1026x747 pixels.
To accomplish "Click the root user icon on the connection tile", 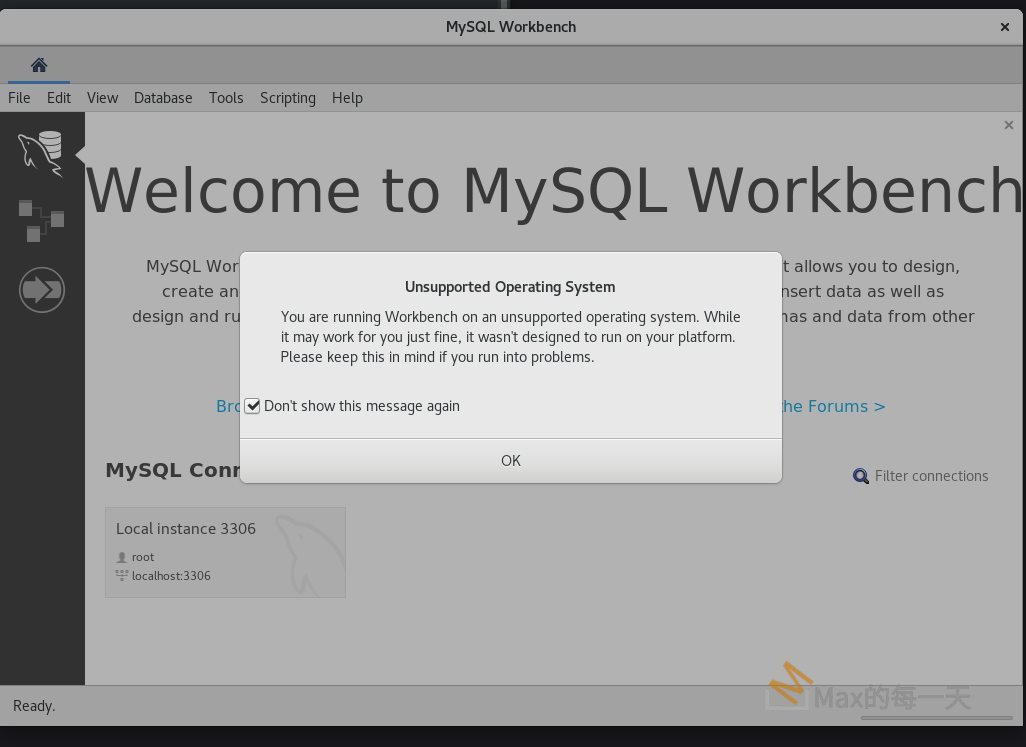I will tap(121, 557).
